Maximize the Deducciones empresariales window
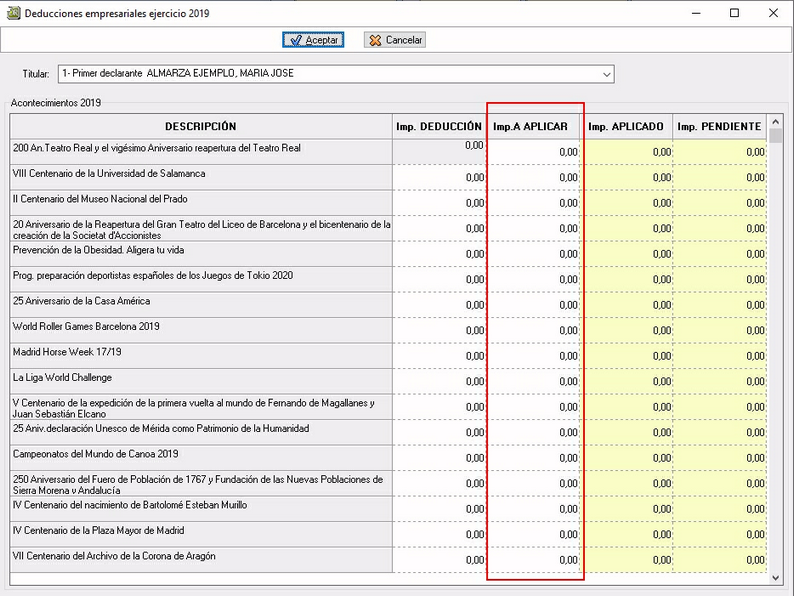This screenshot has width=794, height=596. 734,13
